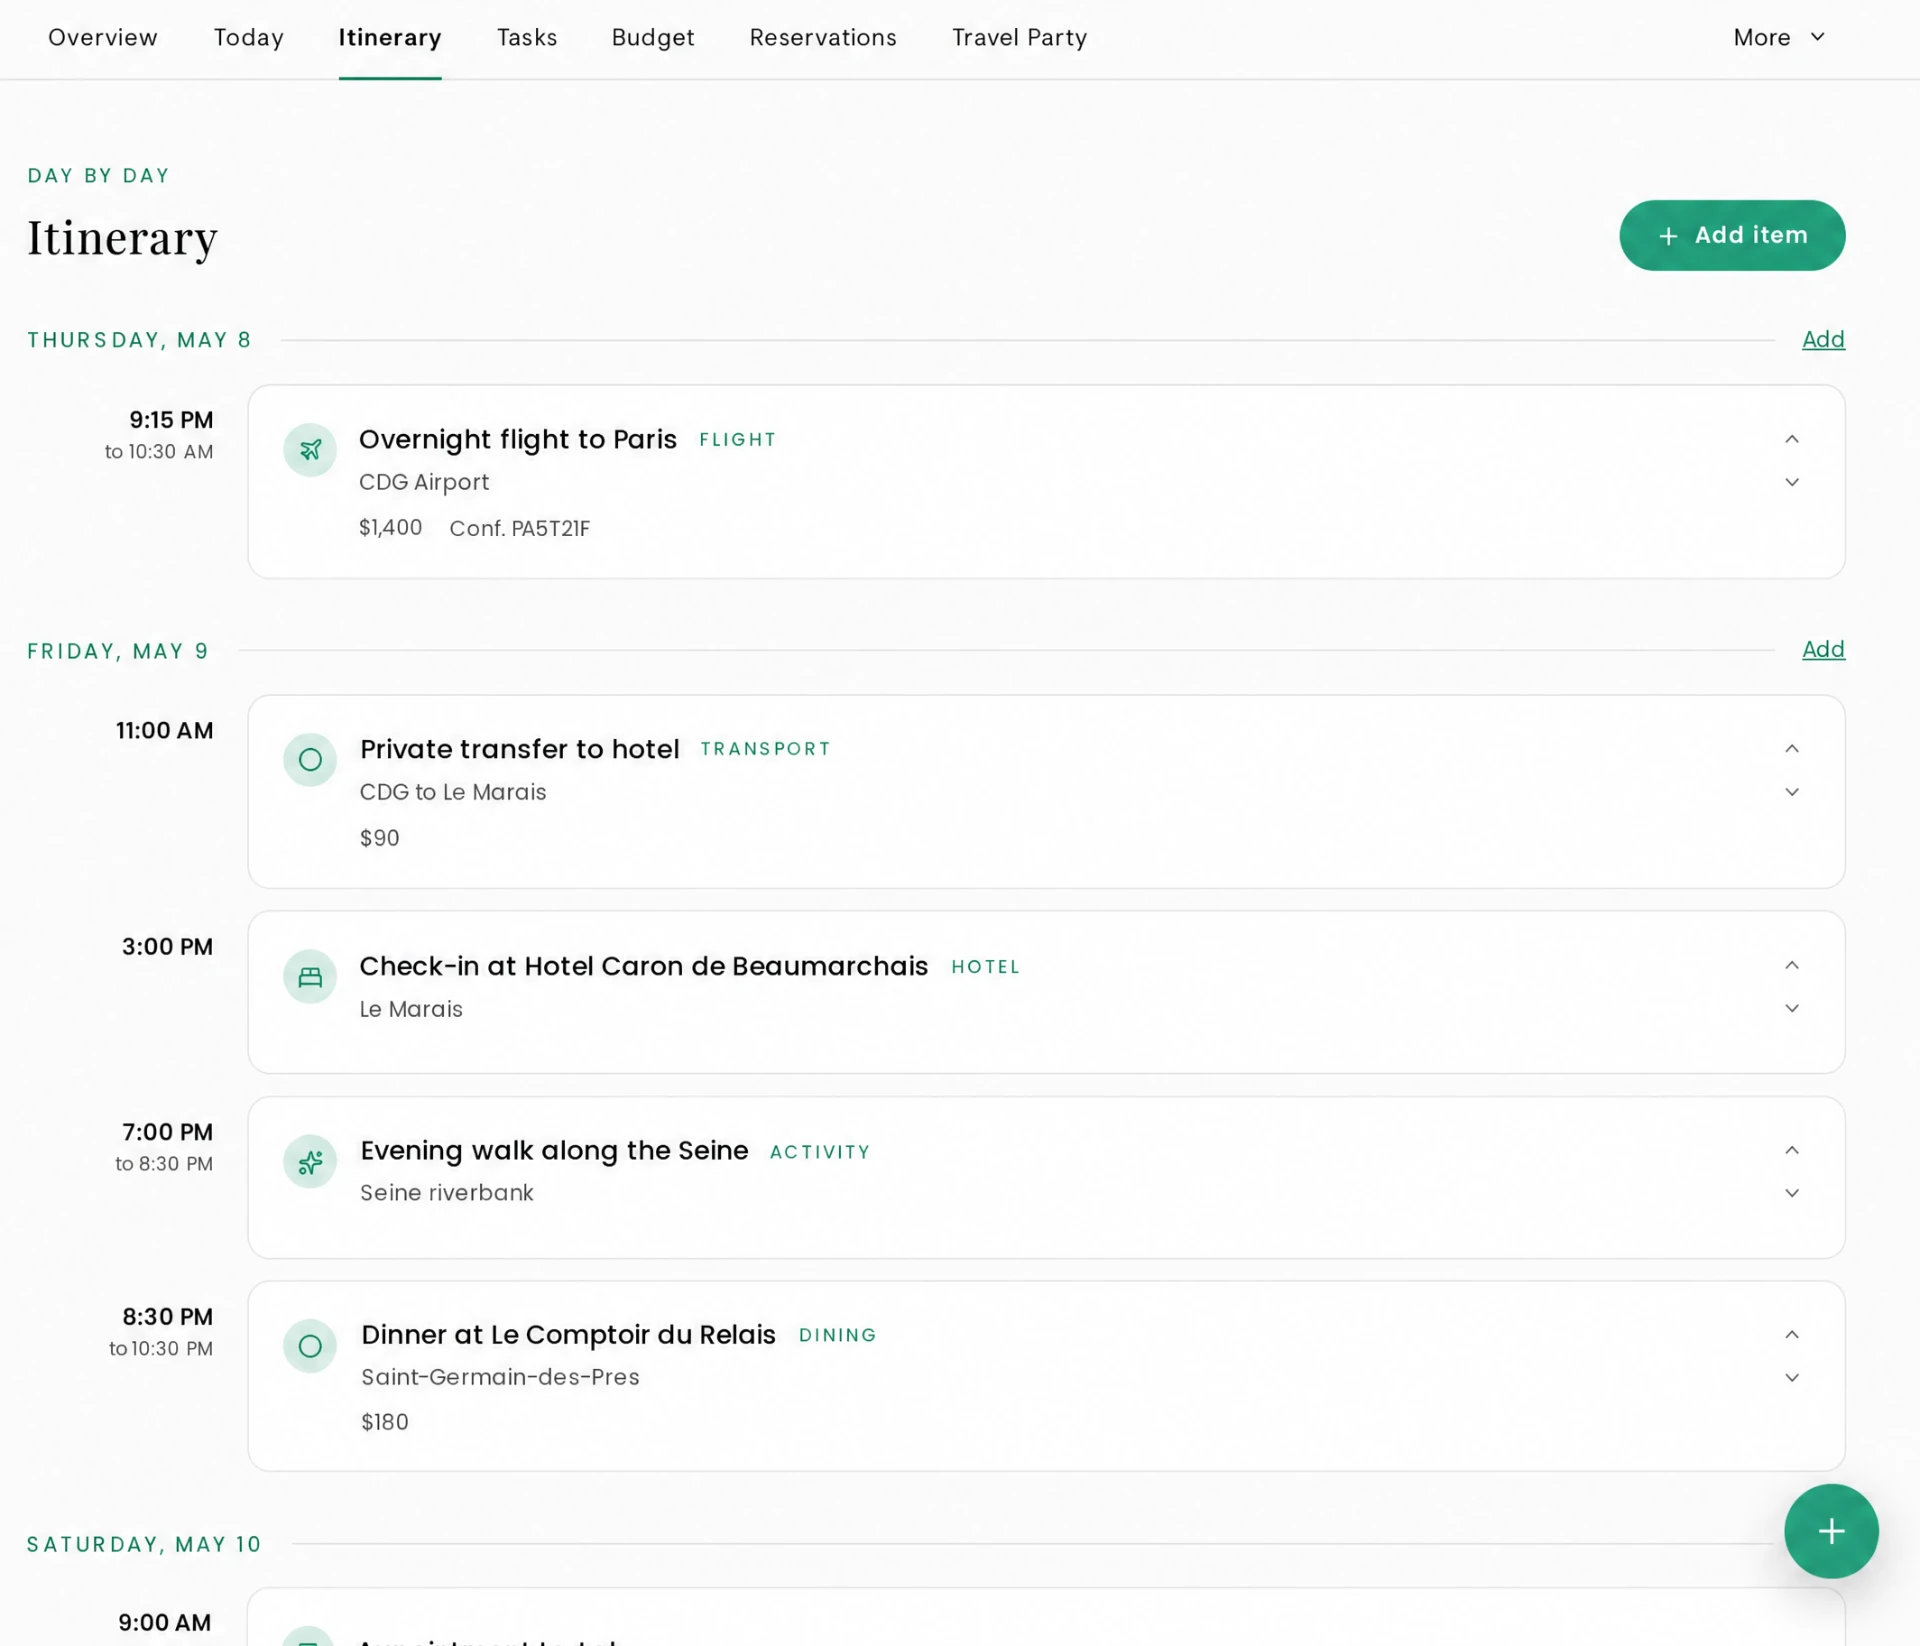Open the Reservations tab

(823, 38)
